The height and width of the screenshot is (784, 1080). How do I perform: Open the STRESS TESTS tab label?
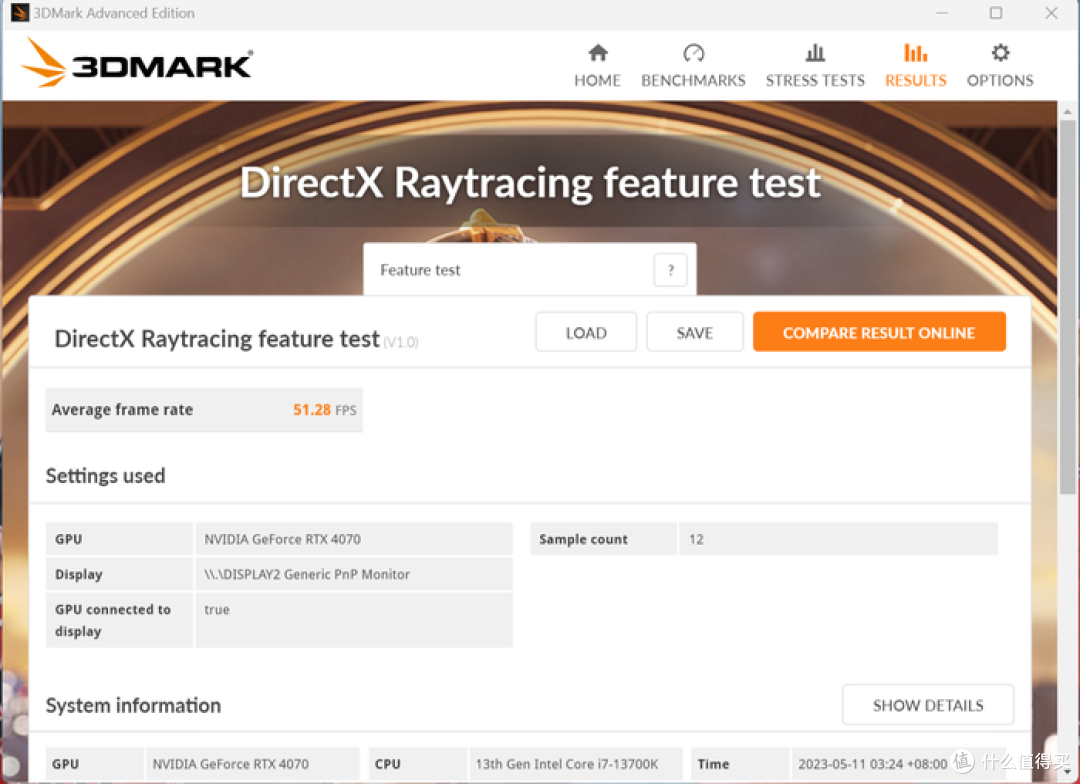click(x=815, y=81)
